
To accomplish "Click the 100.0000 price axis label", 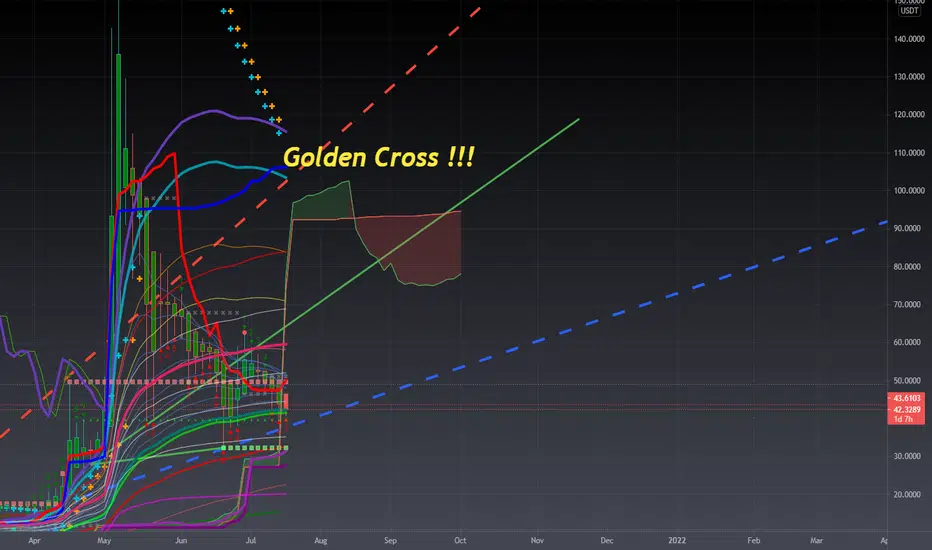I will tap(909, 191).
